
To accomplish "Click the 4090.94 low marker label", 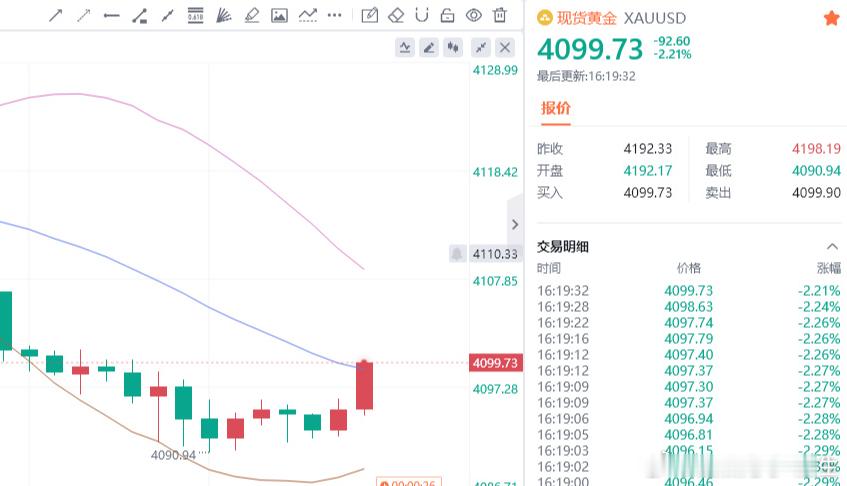I will point(173,455).
